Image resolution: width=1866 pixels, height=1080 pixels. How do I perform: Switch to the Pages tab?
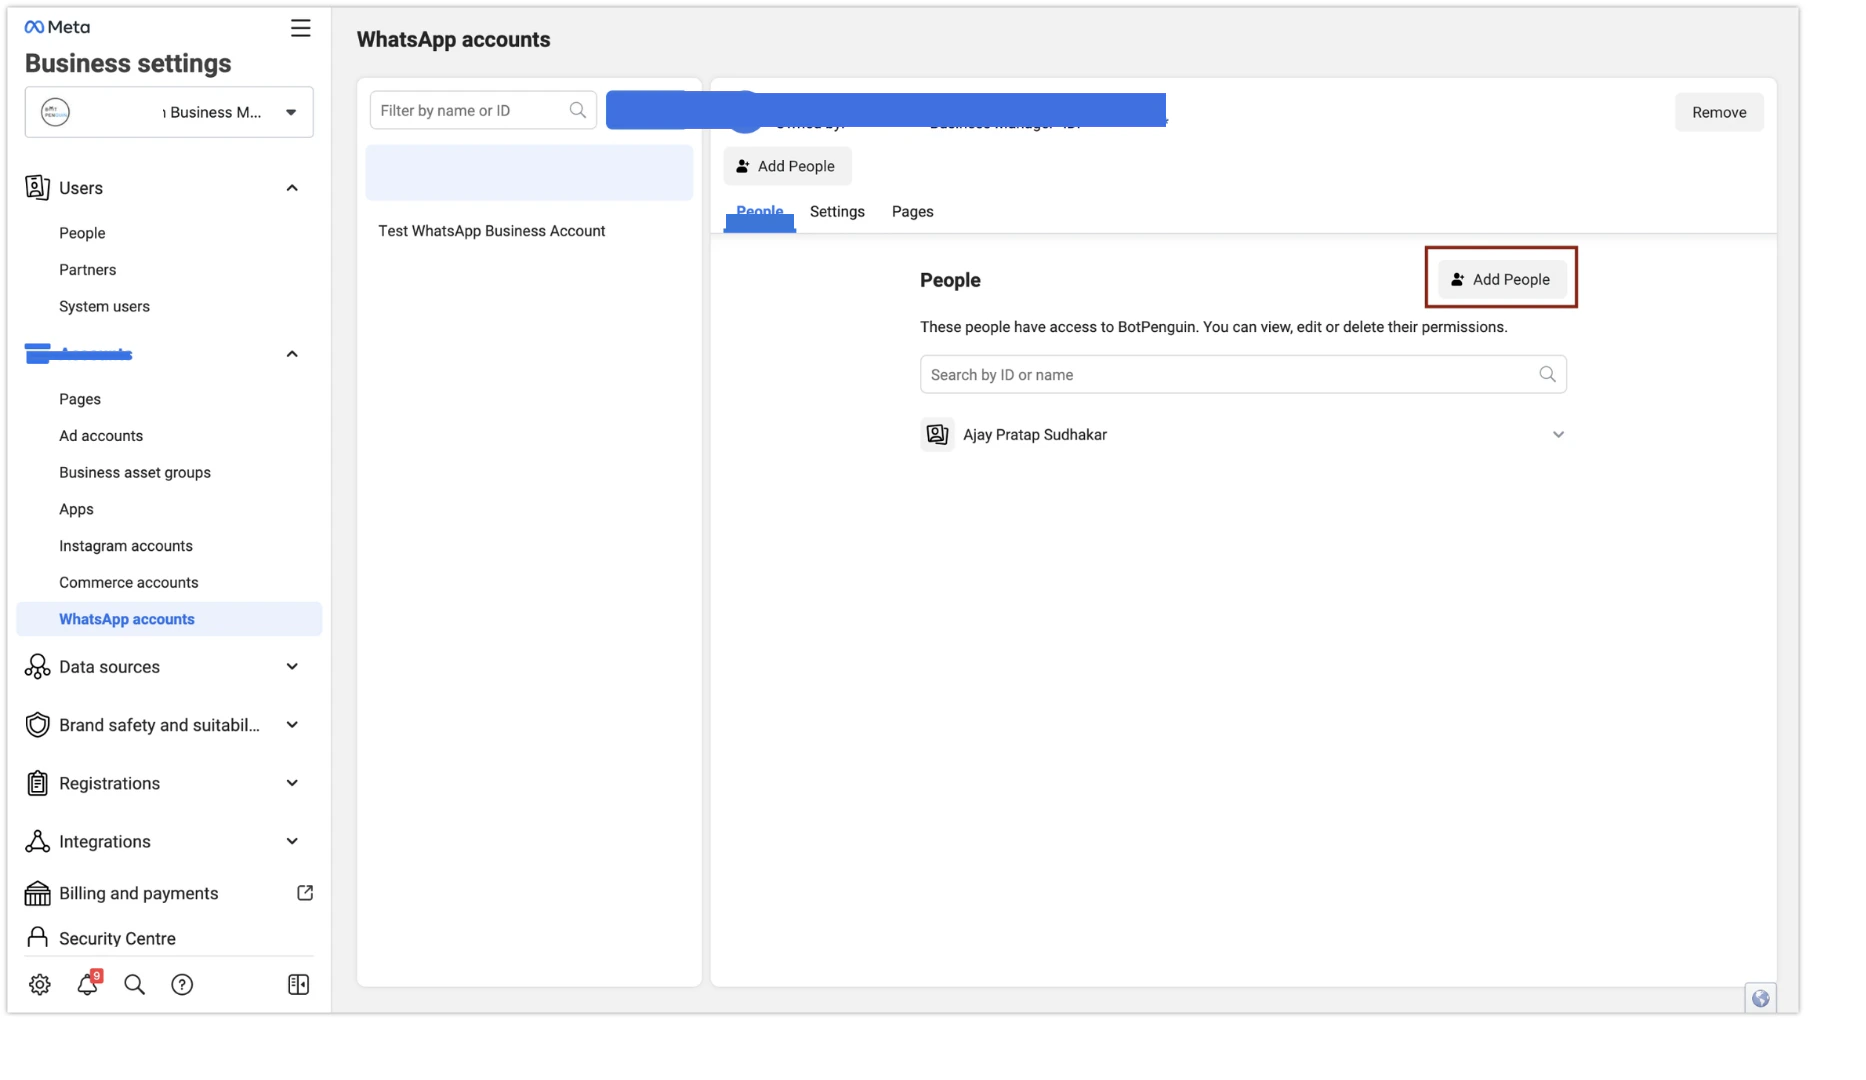pos(913,212)
